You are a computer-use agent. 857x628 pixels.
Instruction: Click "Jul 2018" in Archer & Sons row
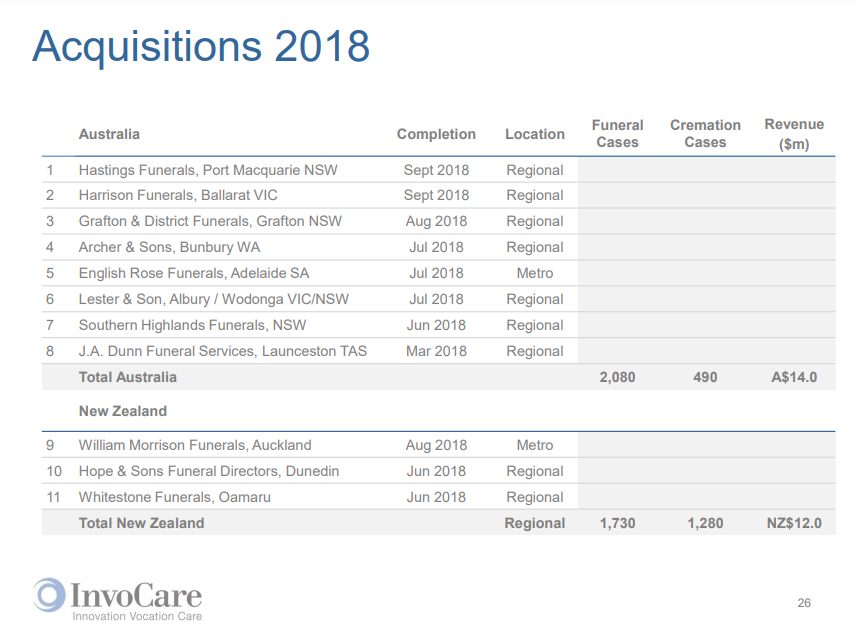436,247
